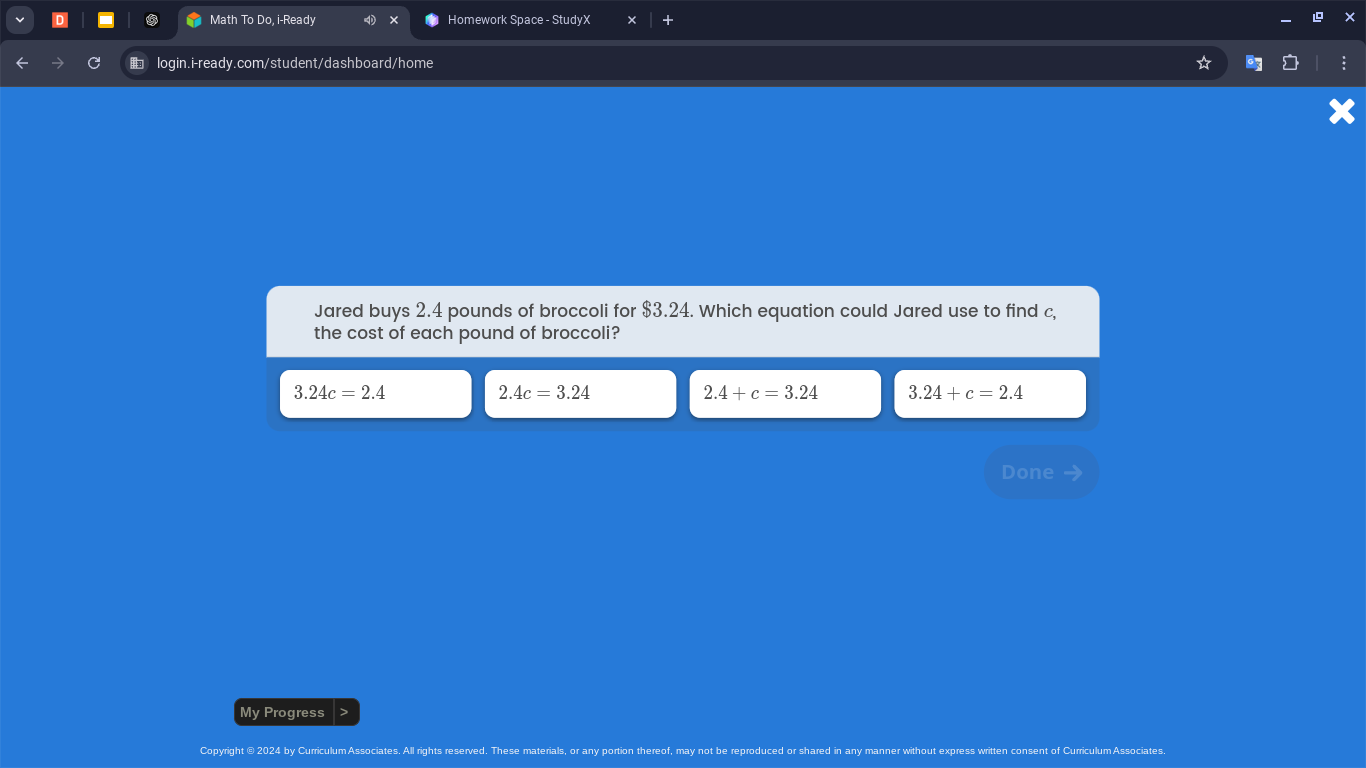The image size is (1366, 768).
Task: Reload the current page
Action: click(x=94, y=63)
